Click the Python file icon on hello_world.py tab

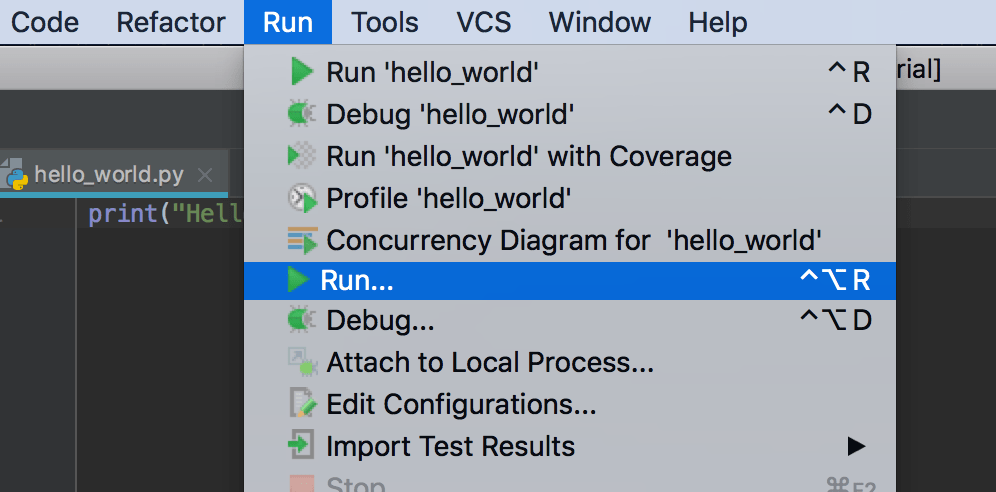click(16, 175)
